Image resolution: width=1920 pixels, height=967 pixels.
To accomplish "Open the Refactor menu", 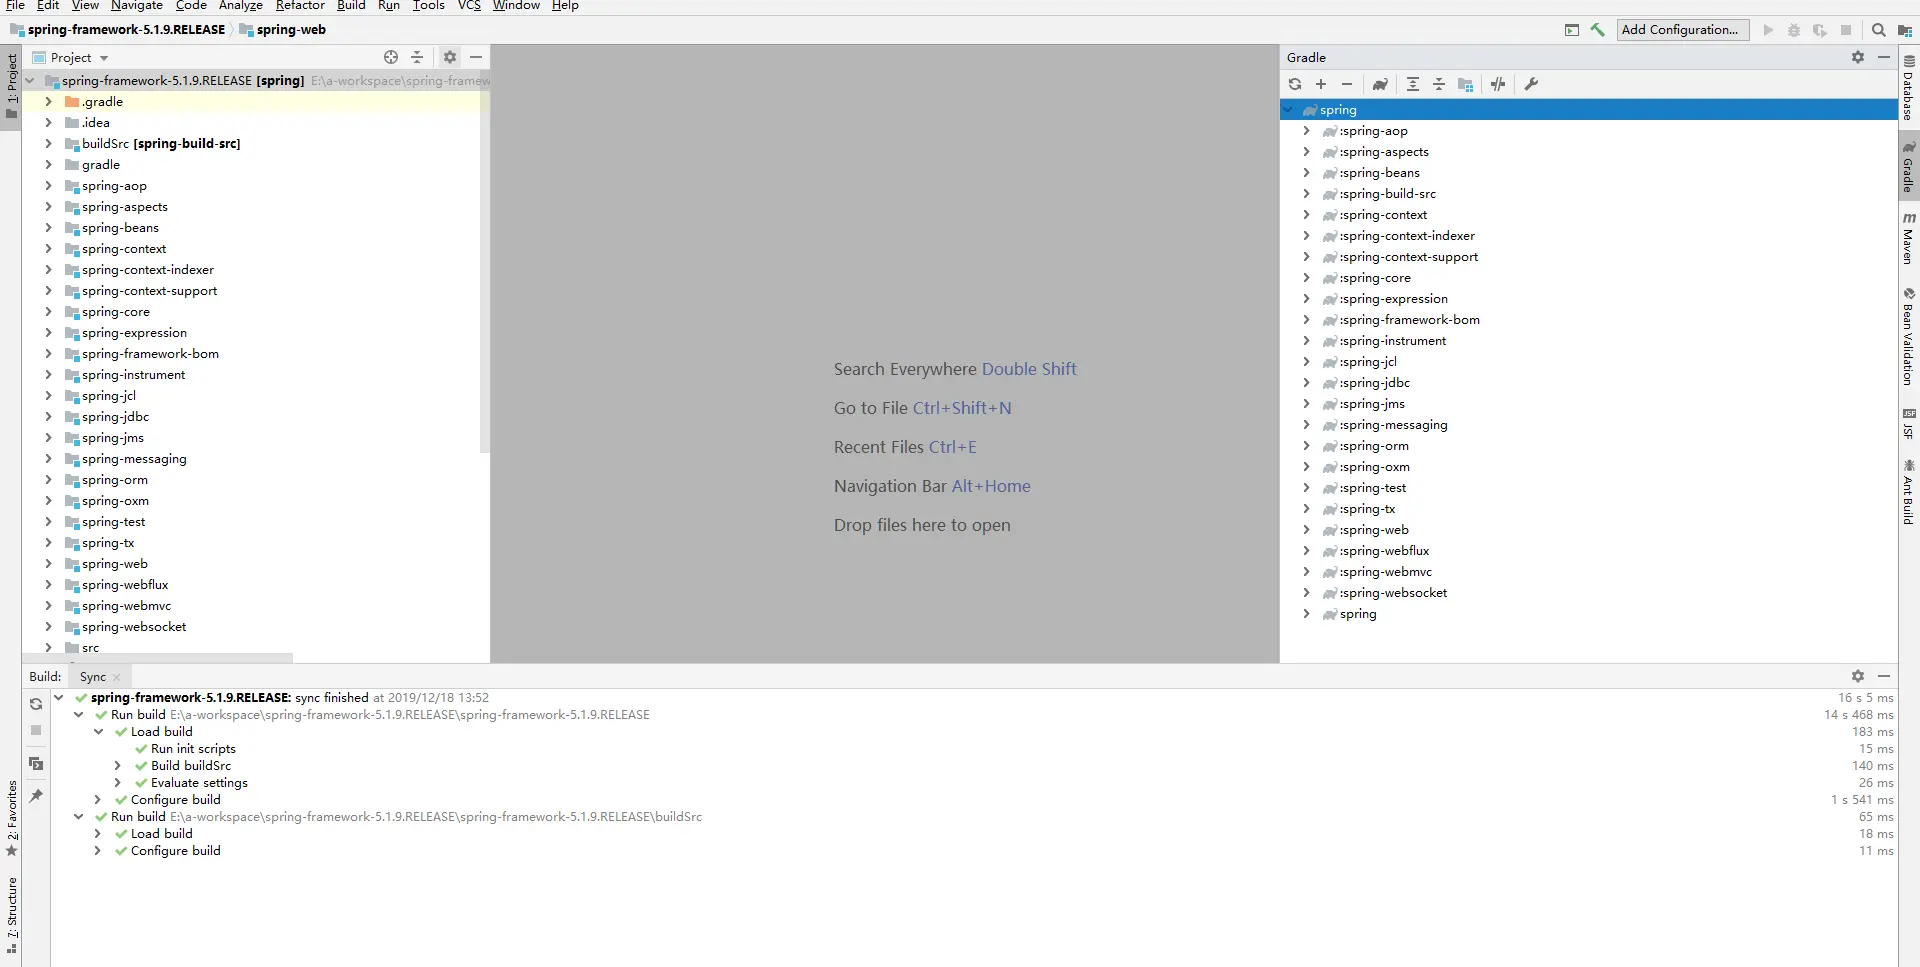I will (x=300, y=6).
